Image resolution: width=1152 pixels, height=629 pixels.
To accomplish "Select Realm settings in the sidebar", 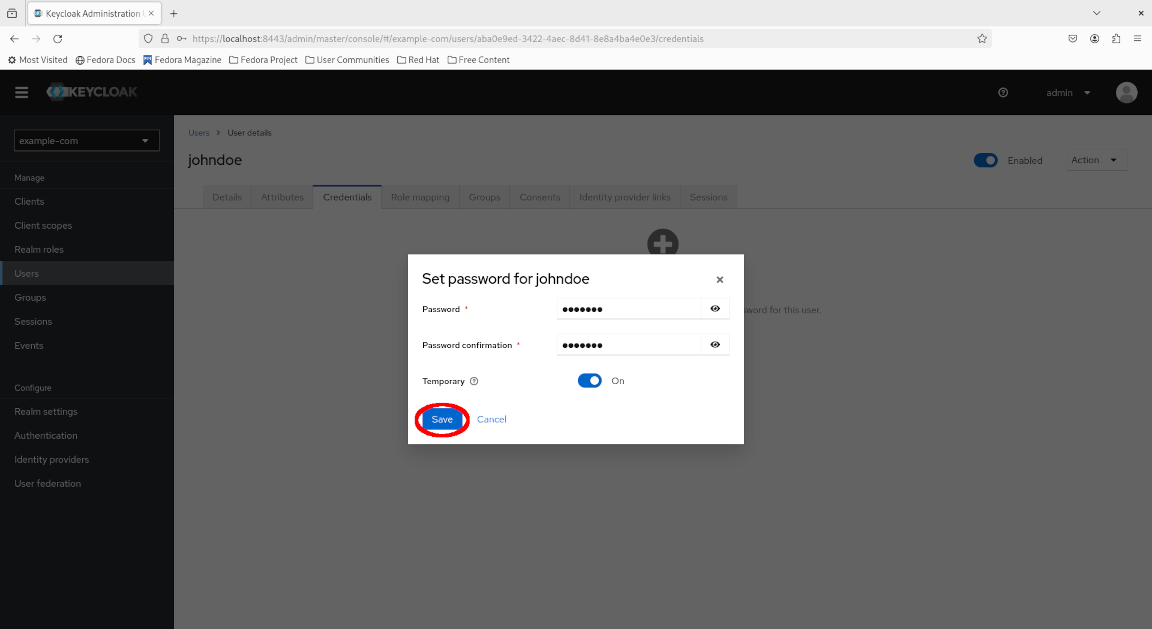I will click(x=46, y=412).
